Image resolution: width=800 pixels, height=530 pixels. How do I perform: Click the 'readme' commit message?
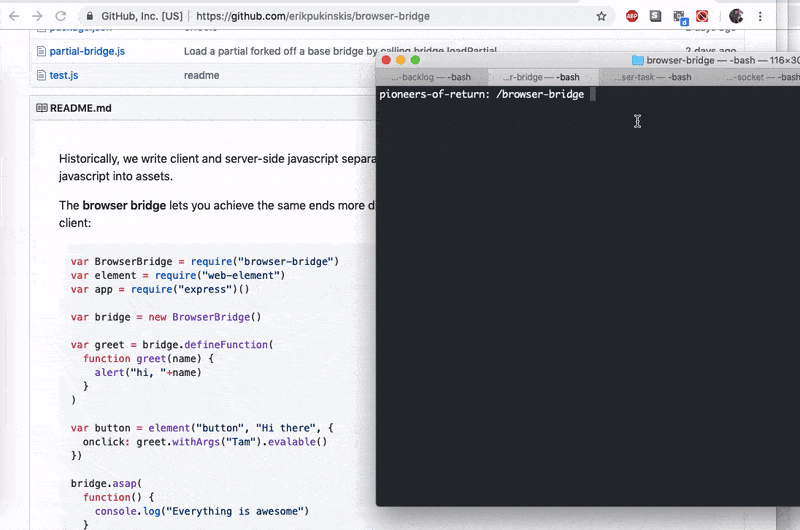202,75
